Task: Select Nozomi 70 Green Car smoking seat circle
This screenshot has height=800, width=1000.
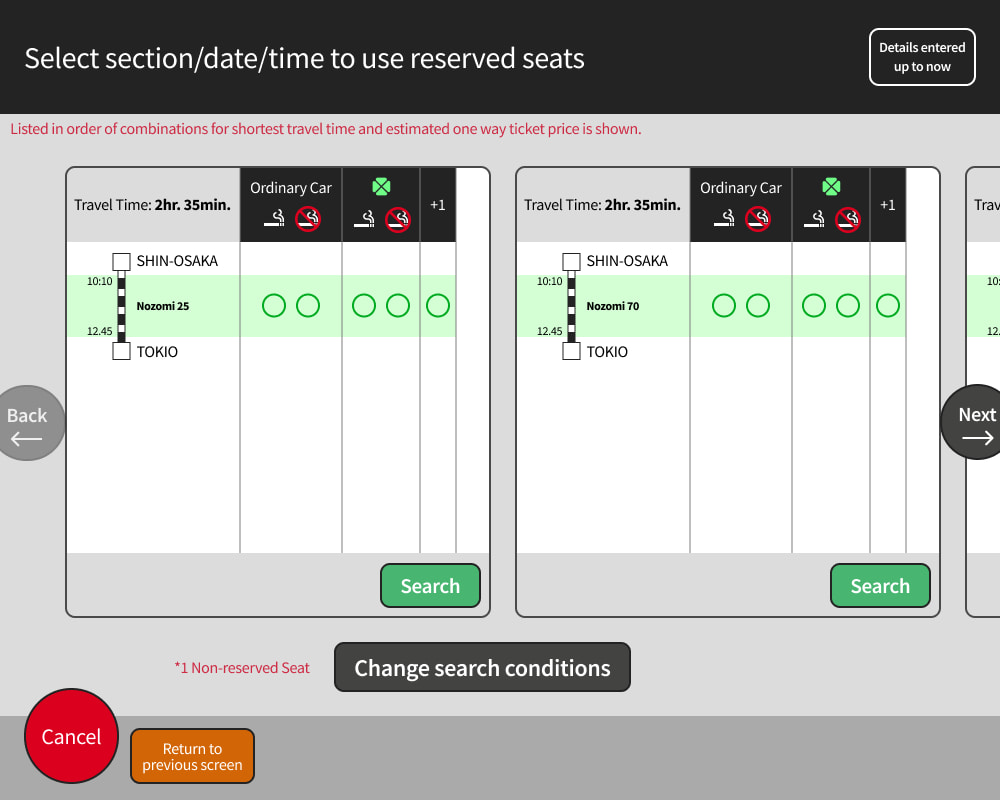Action: pyautogui.click(x=813, y=306)
